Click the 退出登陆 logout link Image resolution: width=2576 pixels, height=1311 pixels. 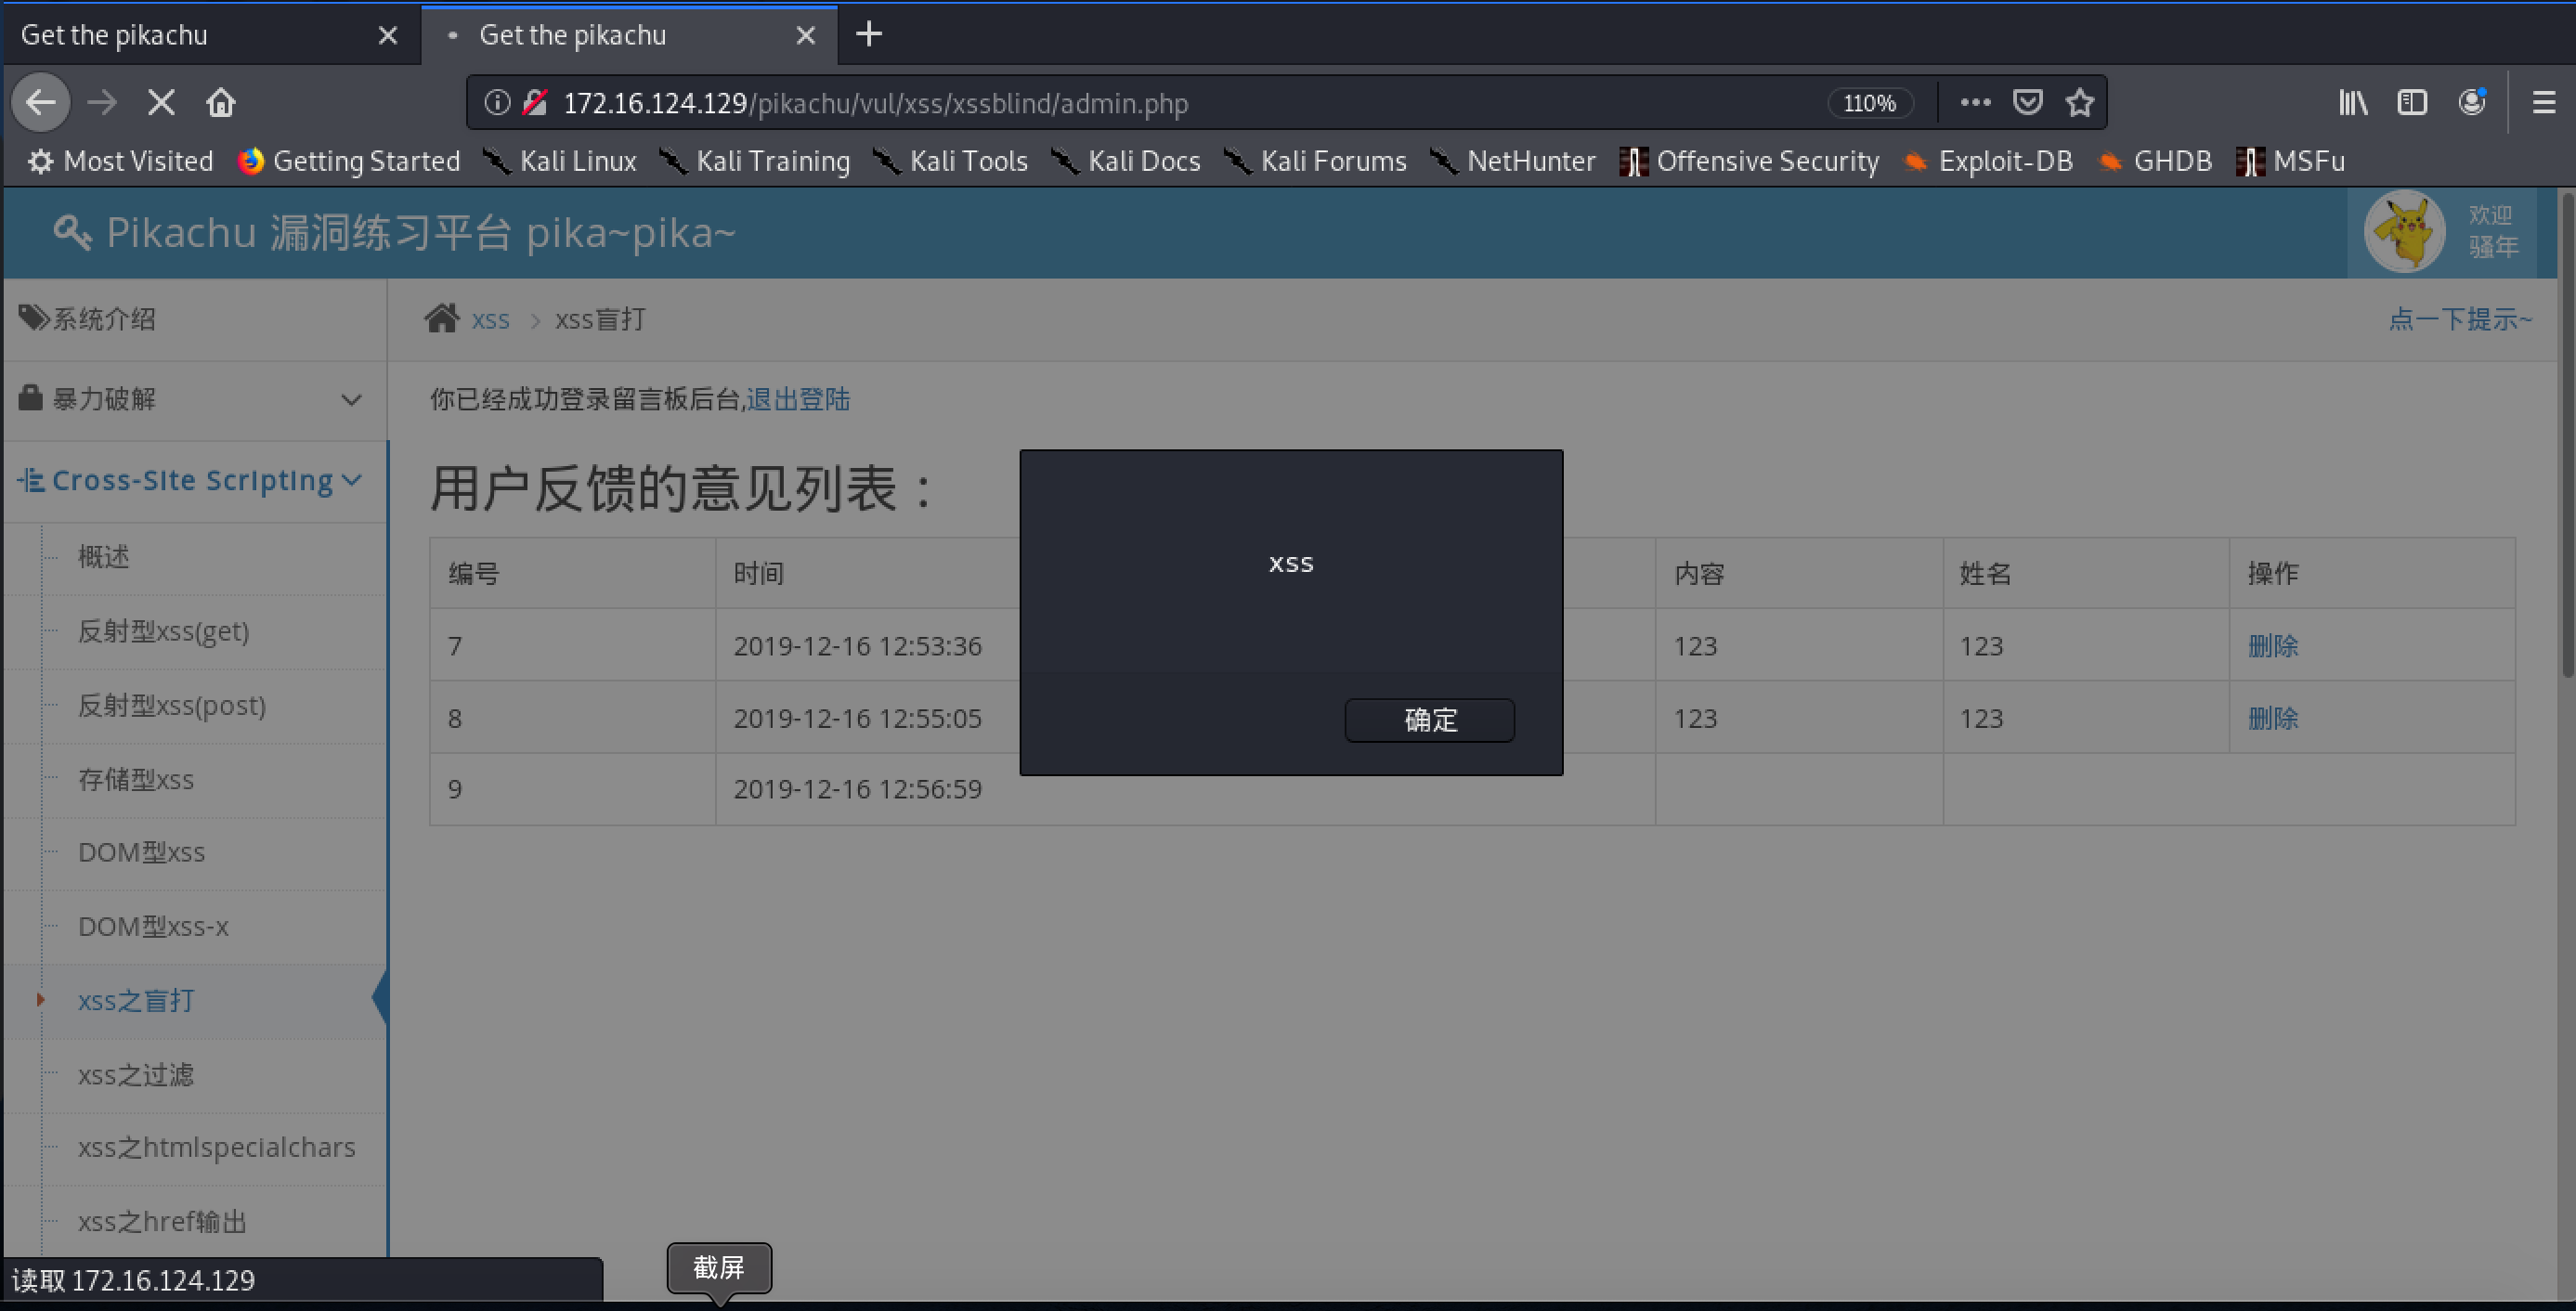(x=797, y=399)
